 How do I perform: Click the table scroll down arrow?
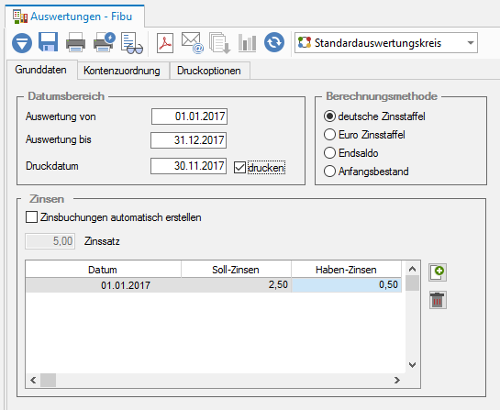coord(412,365)
